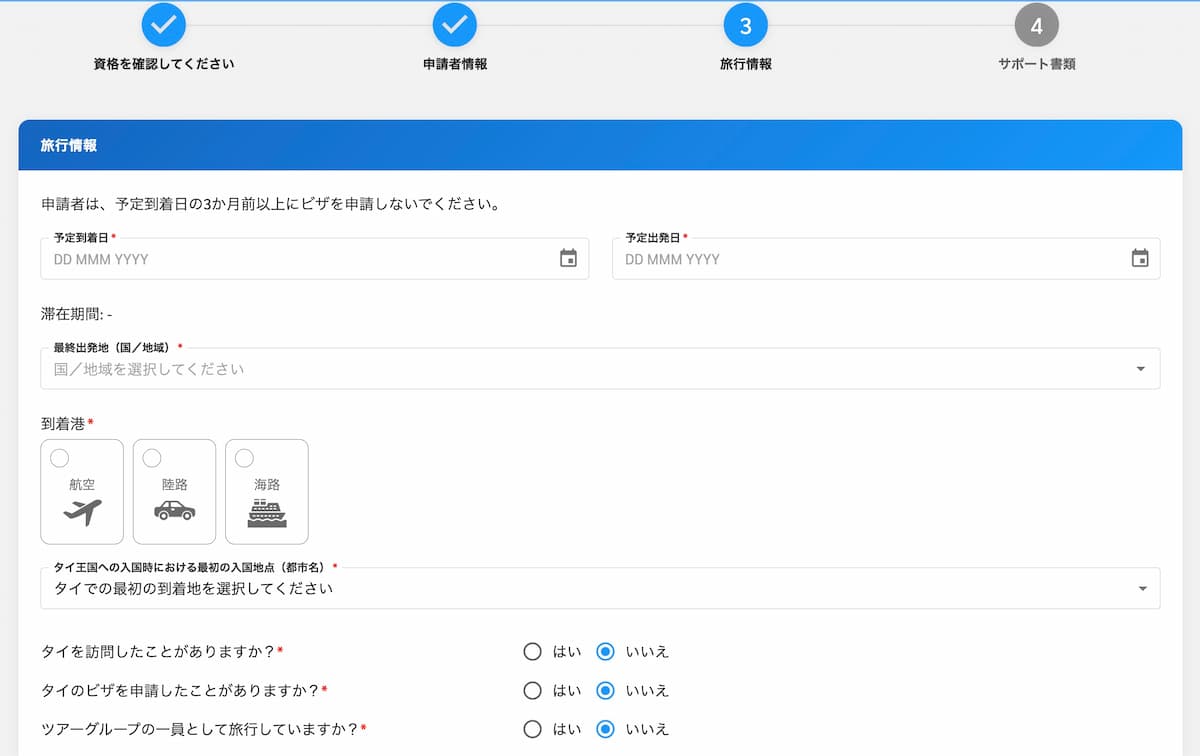Expand the 最終出発地 country dropdown arrow

click(x=1141, y=369)
